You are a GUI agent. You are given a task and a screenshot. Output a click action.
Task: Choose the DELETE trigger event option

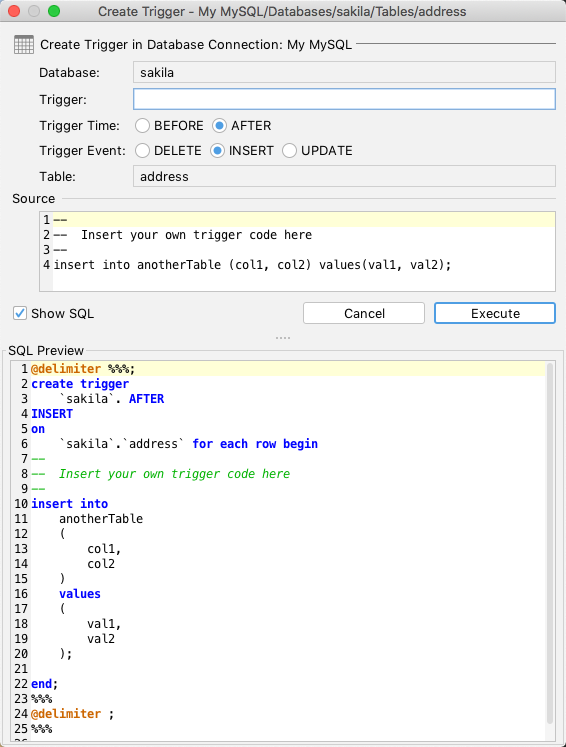[x=142, y=151]
